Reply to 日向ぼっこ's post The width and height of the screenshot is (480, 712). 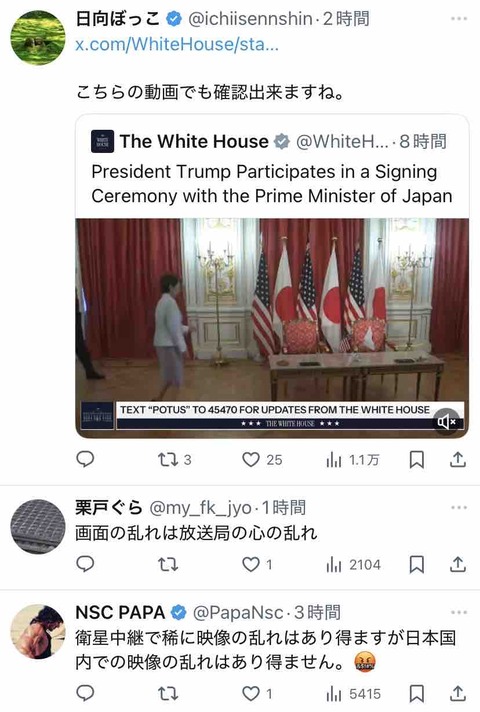85,460
